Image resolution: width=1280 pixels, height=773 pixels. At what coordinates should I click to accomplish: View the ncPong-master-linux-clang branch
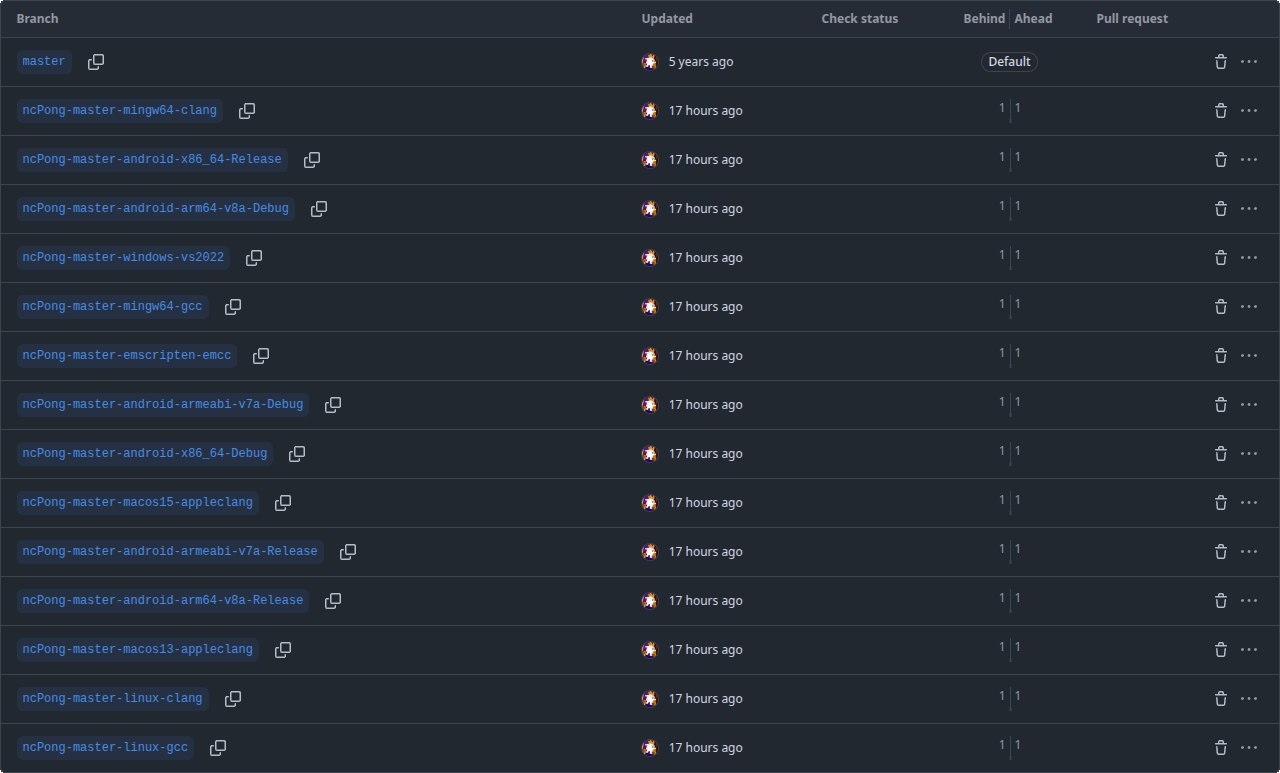click(x=112, y=699)
